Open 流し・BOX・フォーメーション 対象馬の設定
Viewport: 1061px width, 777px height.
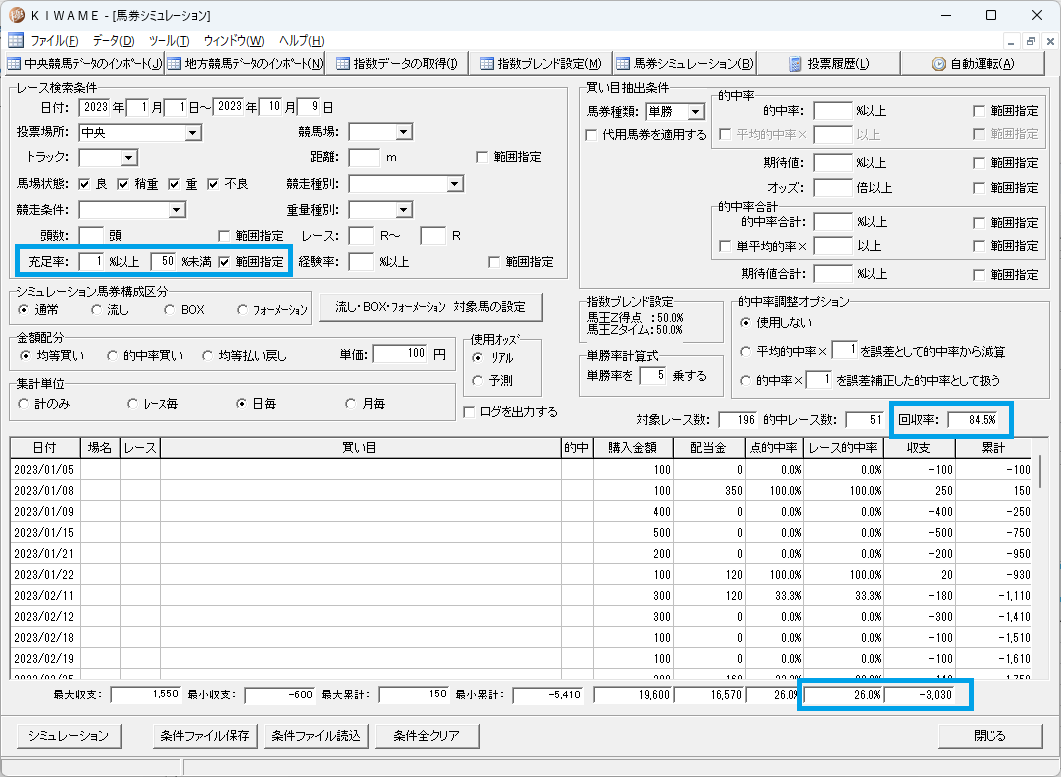tap(430, 307)
